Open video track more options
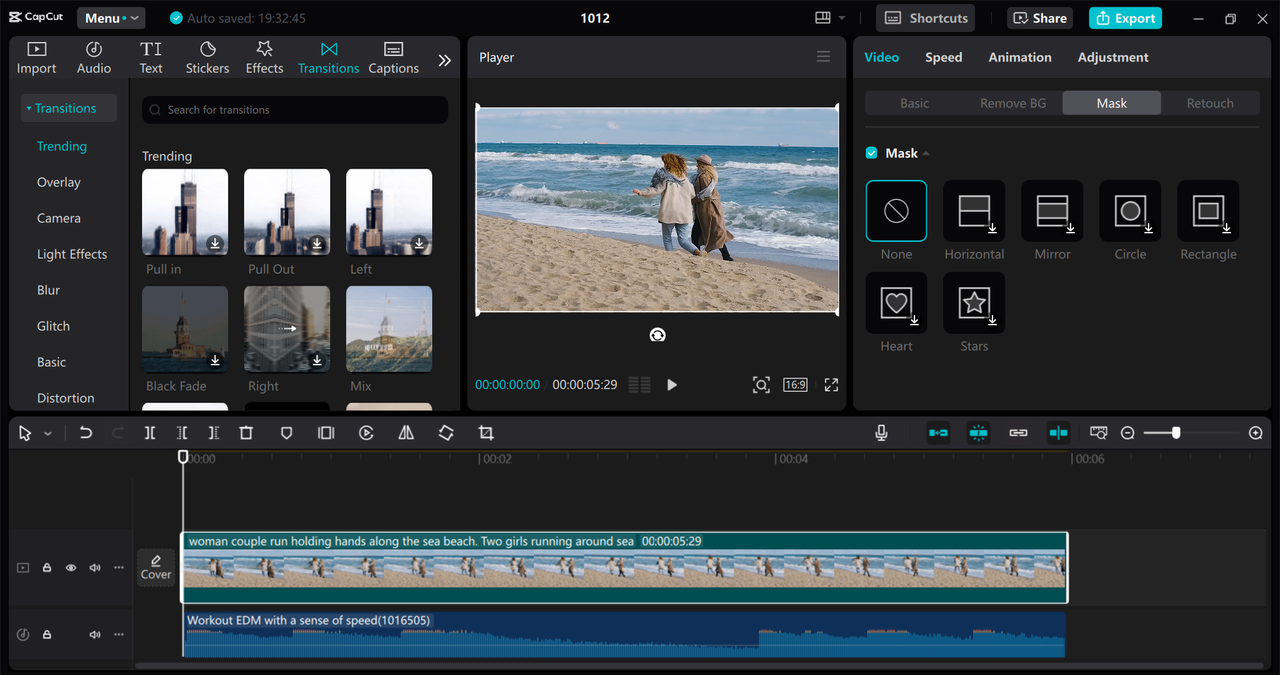Image resolution: width=1280 pixels, height=675 pixels. pos(119,568)
